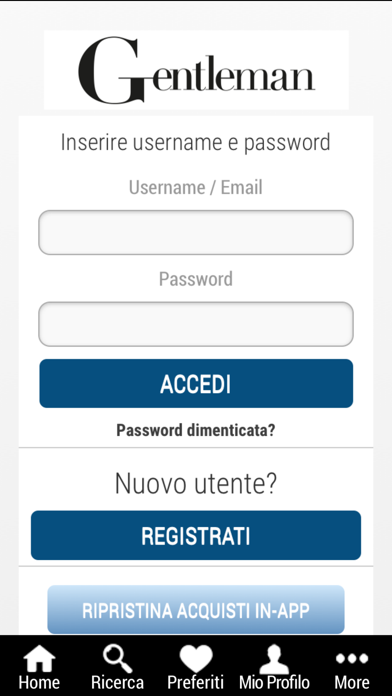This screenshot has height=696, width=392.
Task: Tap RIPRISTINA ACQUISTI IN-APP button
Action: (x=196, y=610)
